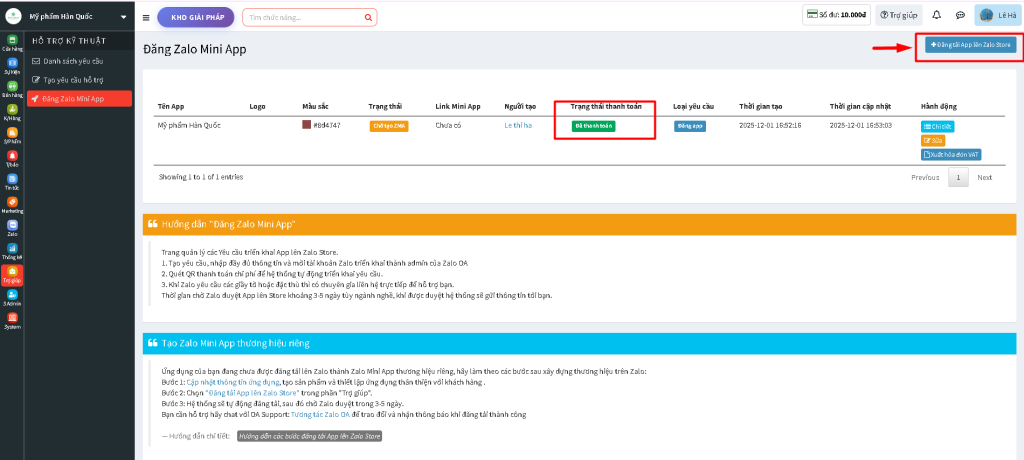Viewport: 1024px width, 460px height.
Task: Open Danh sách yêu cầu menu item
Action: (73, 61)
